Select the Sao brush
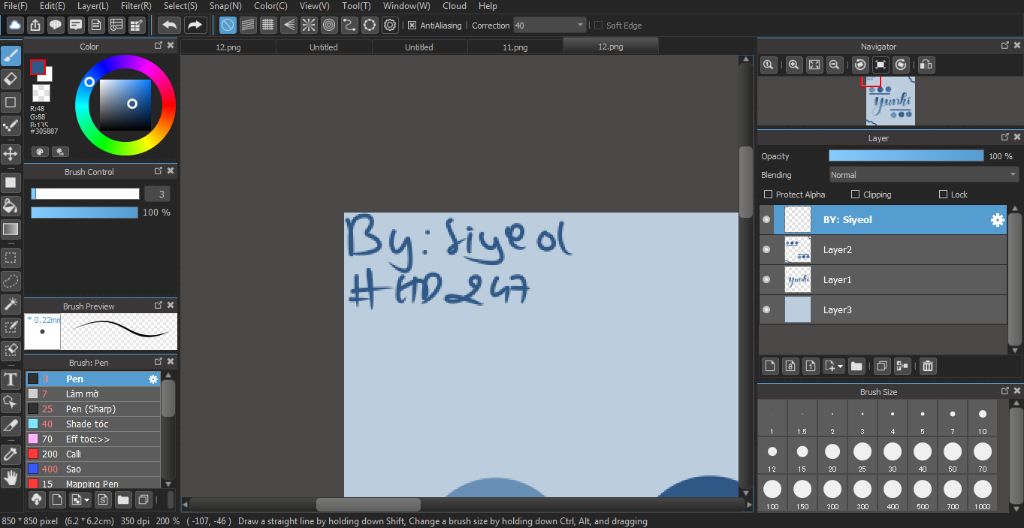Viewport: 1024px width, 528px height. (x=93, y=469)
